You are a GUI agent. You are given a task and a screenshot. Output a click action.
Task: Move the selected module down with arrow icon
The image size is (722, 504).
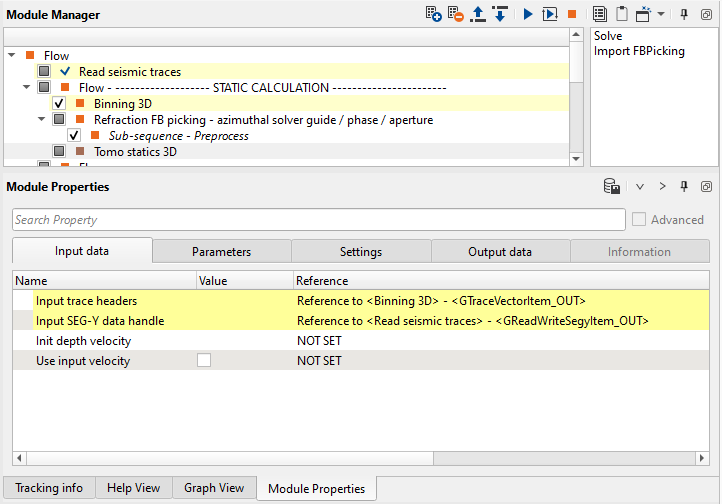[500, 15]
